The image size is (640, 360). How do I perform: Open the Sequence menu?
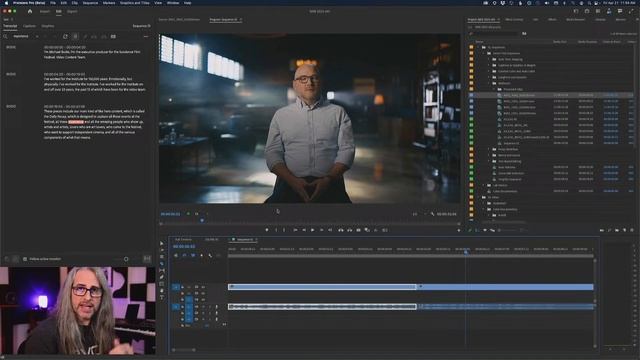[90, 3]
